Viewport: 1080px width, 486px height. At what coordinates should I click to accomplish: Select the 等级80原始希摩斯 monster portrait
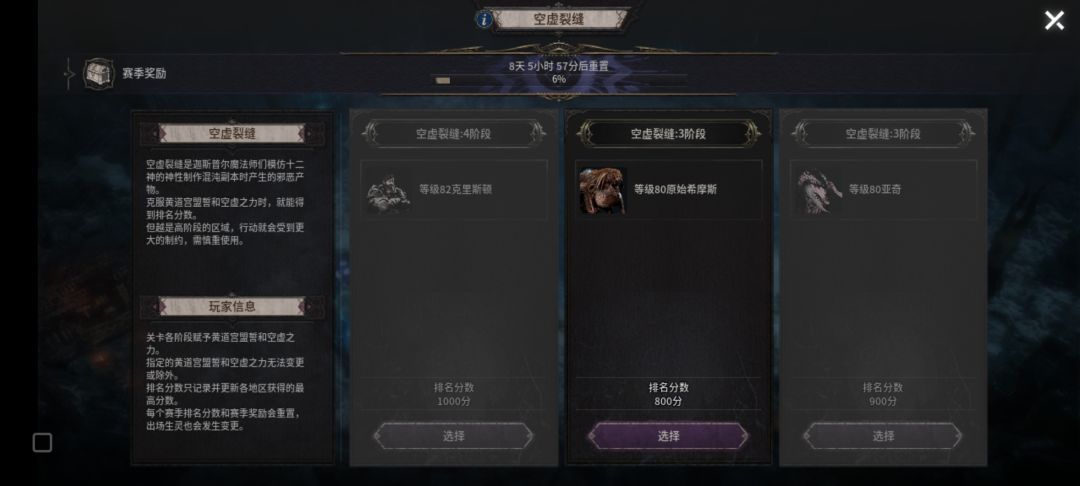pos(603,190)
